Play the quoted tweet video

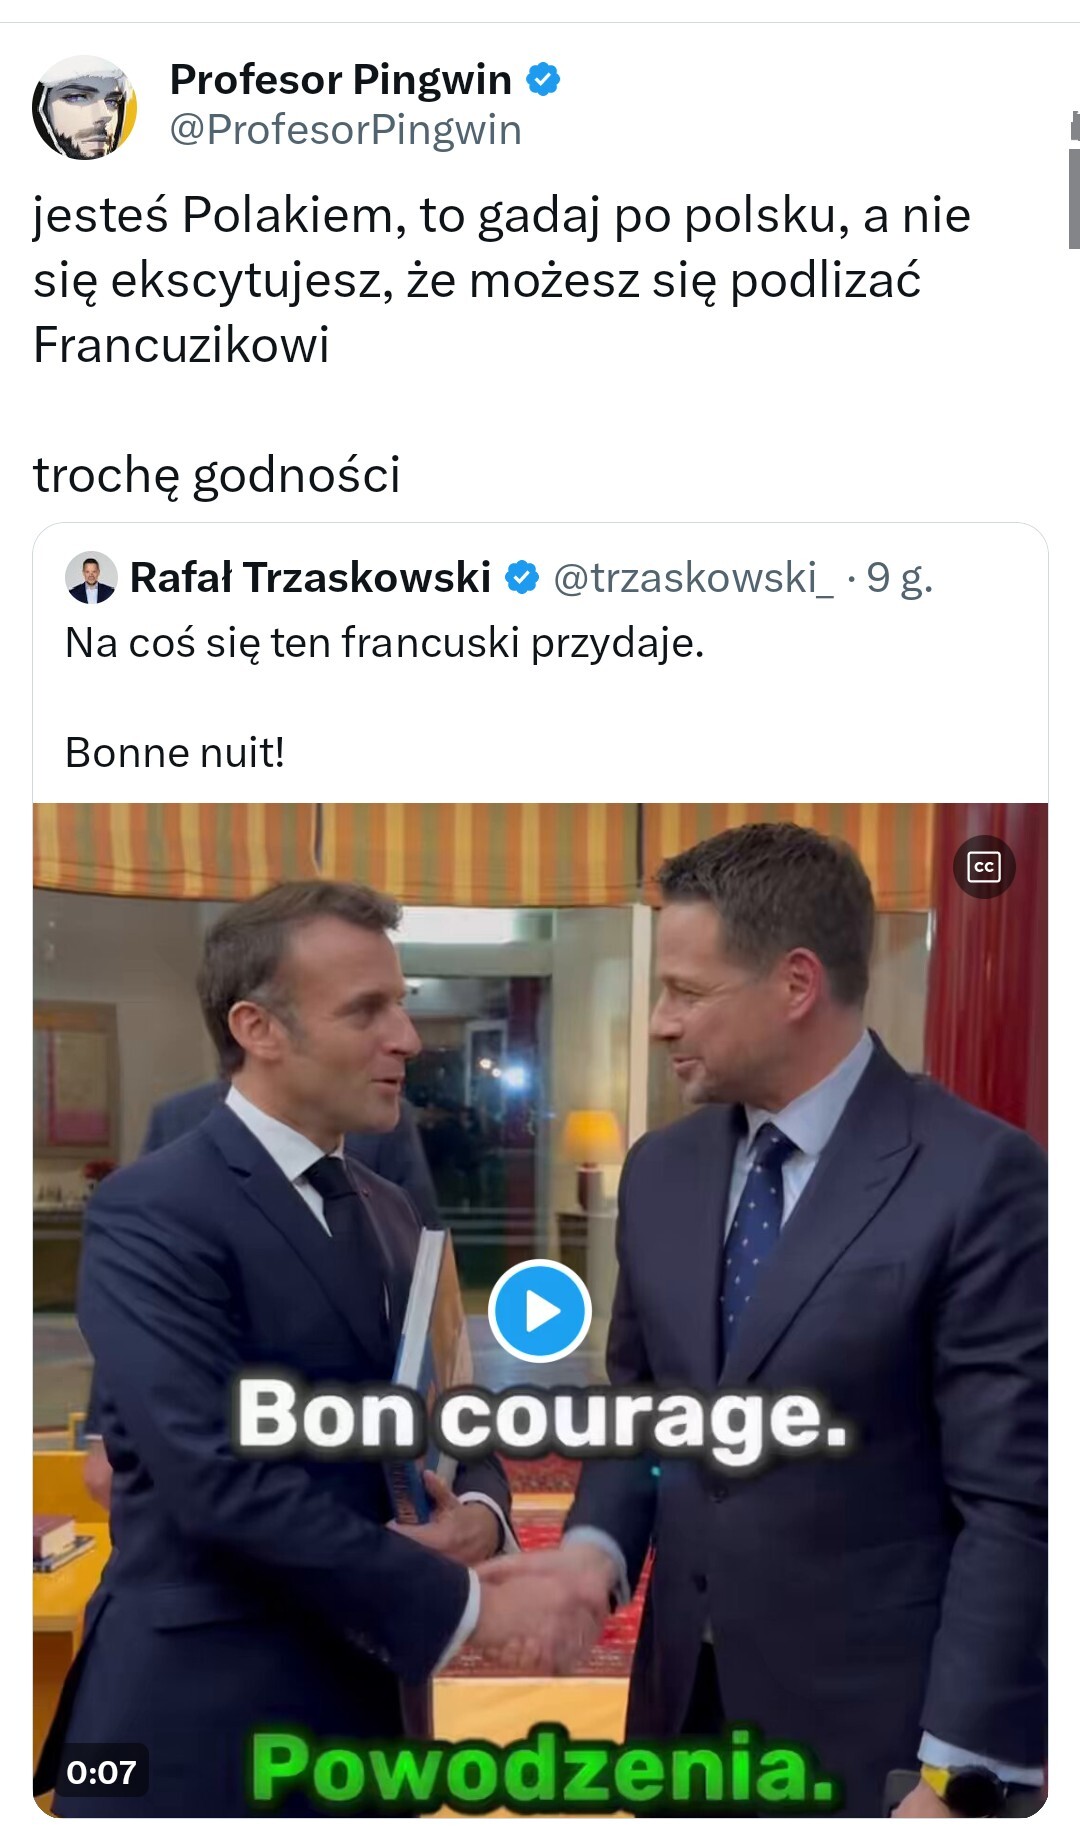[540, 1310]
